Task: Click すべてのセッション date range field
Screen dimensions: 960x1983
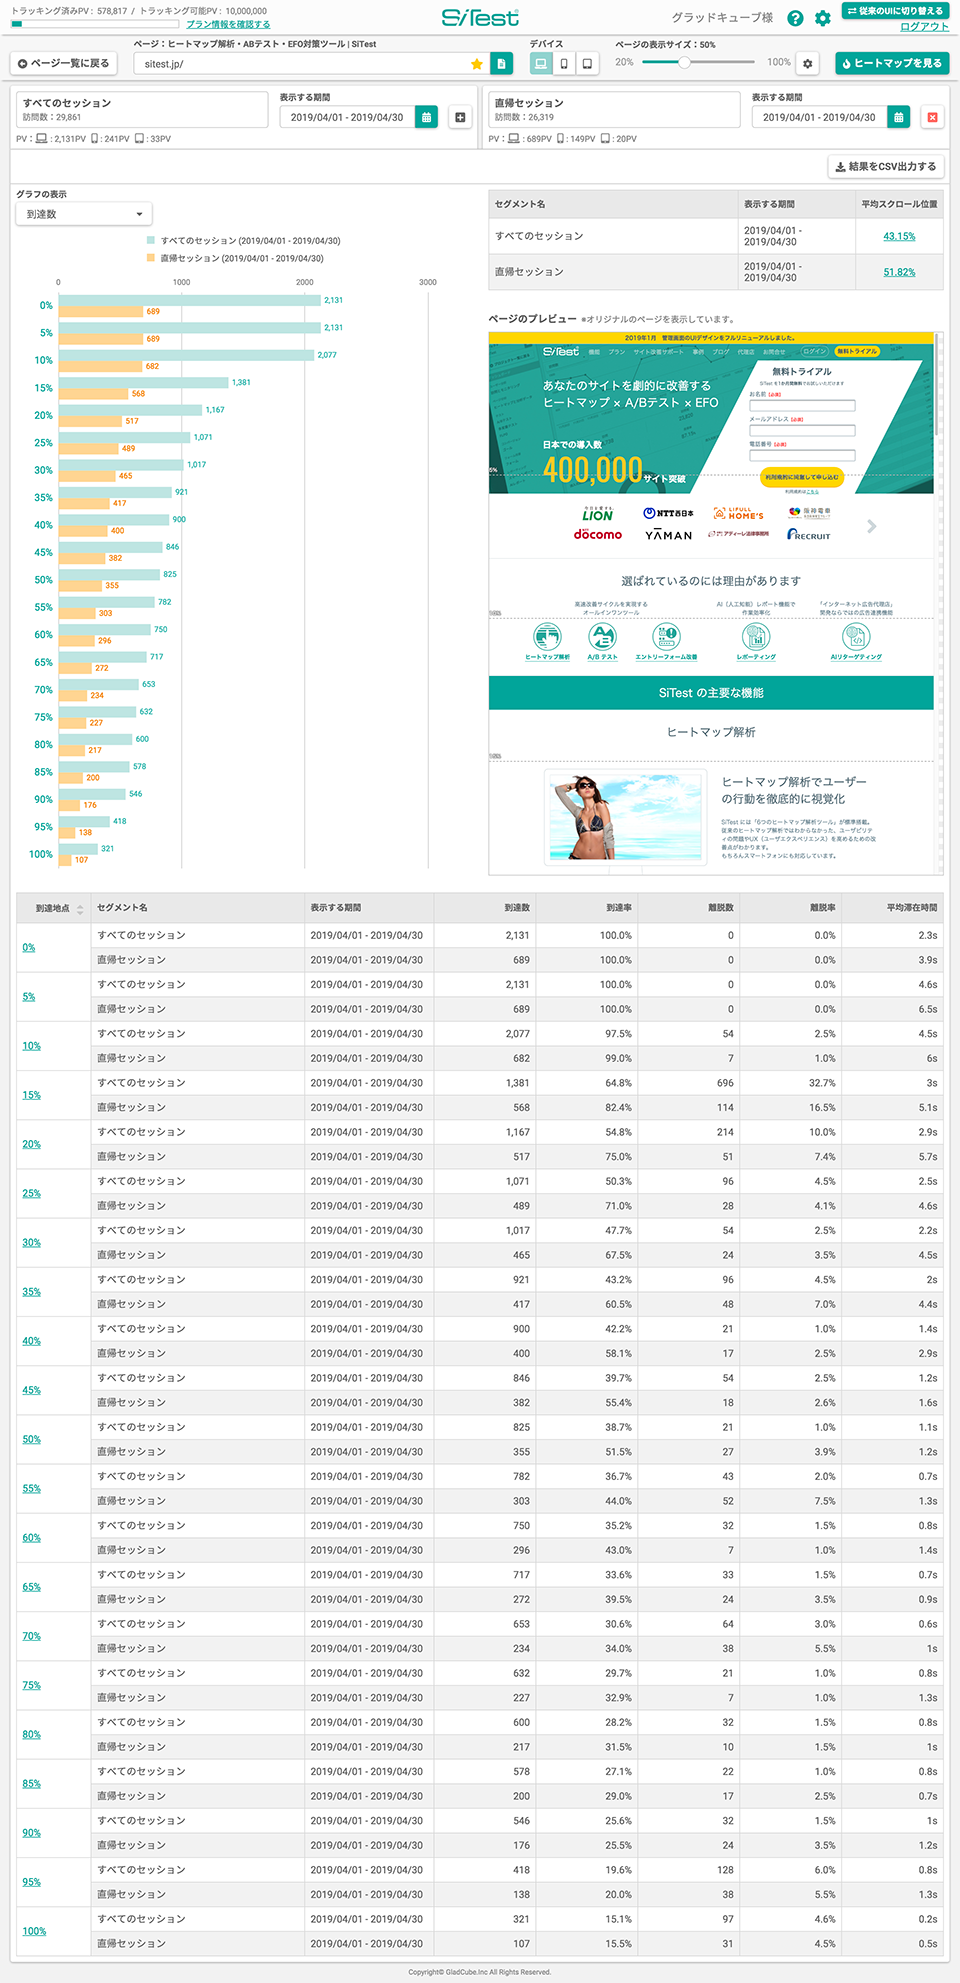Action: (347, 117)
